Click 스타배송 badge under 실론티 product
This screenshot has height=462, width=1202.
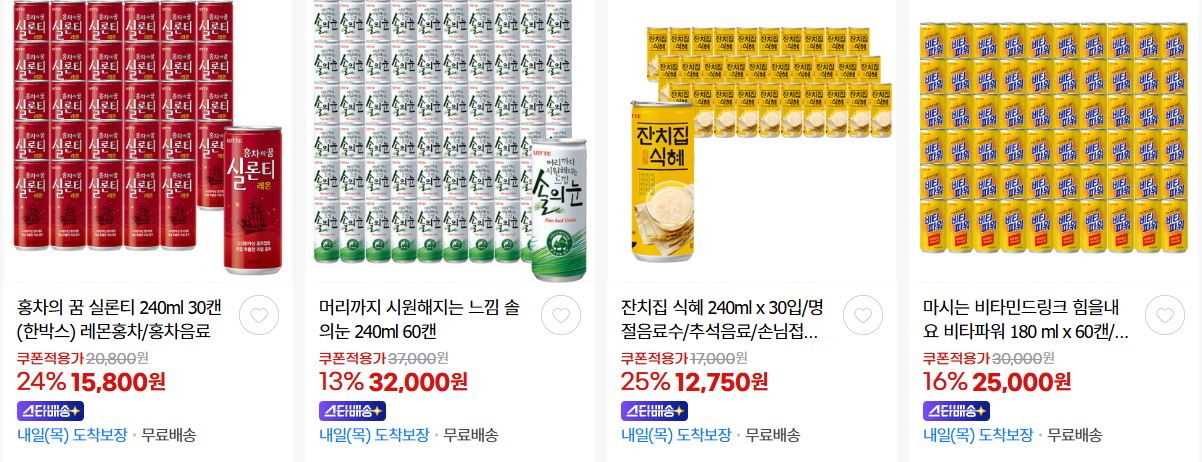51,411
